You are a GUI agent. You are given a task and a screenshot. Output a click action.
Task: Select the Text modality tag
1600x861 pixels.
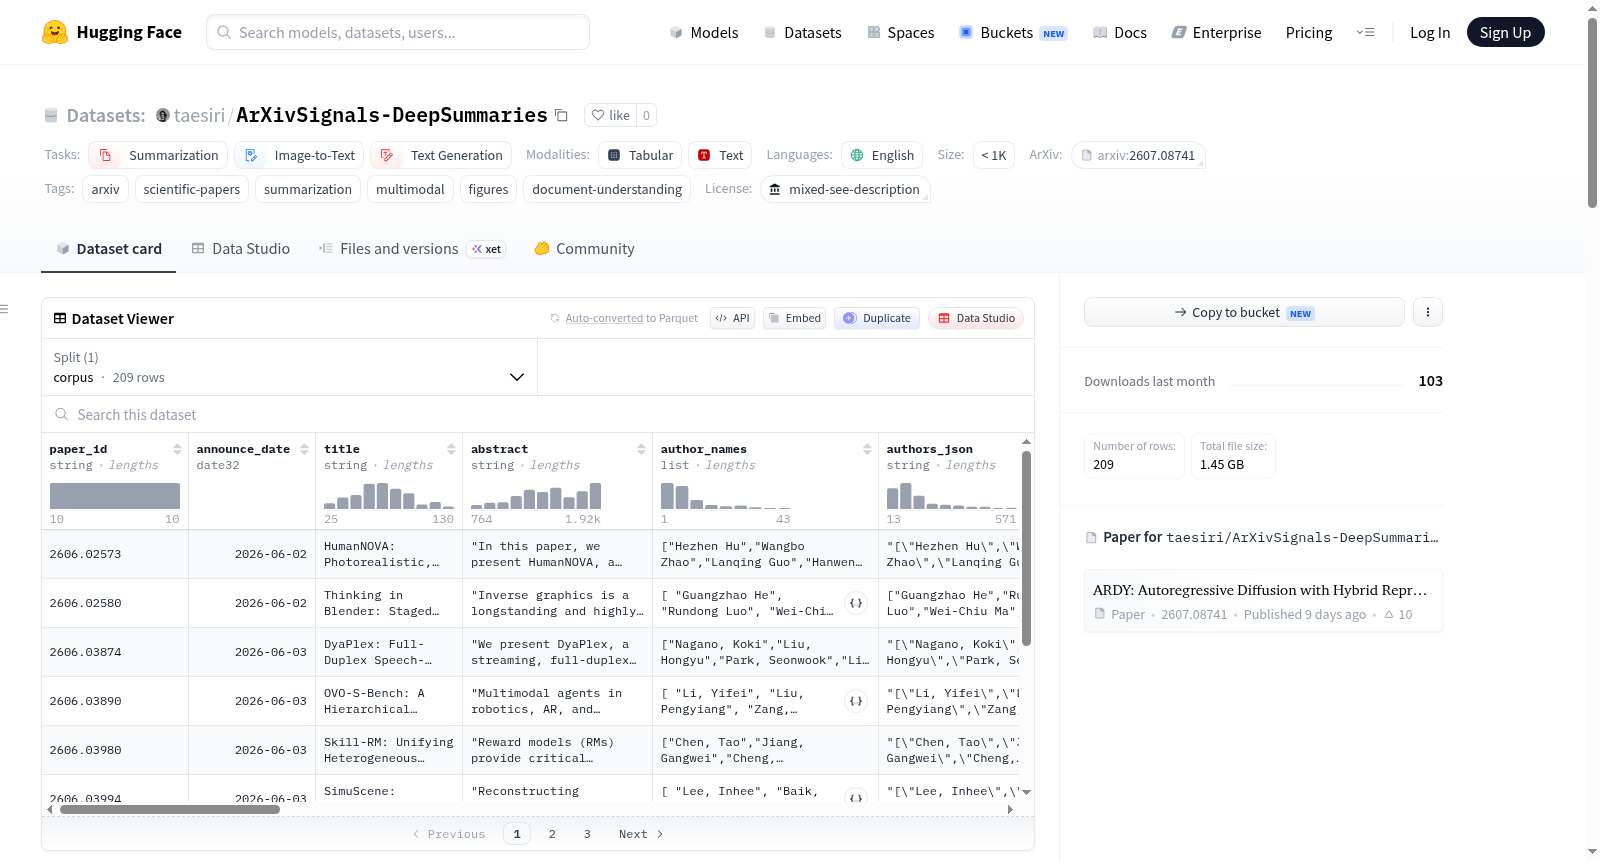tap(720, 156)
